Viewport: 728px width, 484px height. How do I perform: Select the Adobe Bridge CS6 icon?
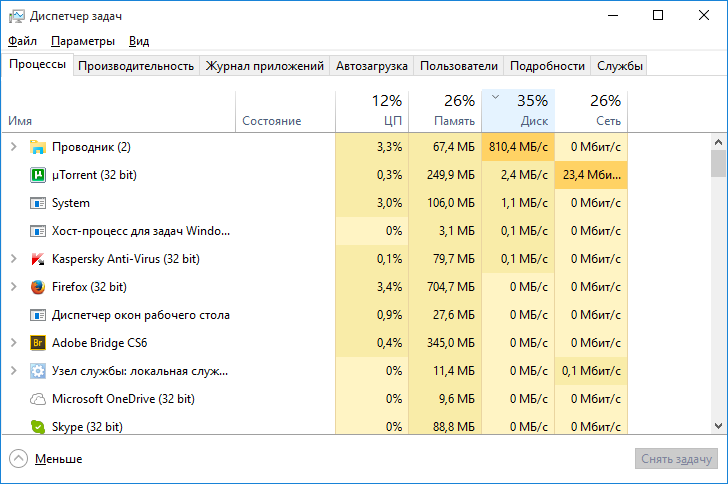(38, 343)
